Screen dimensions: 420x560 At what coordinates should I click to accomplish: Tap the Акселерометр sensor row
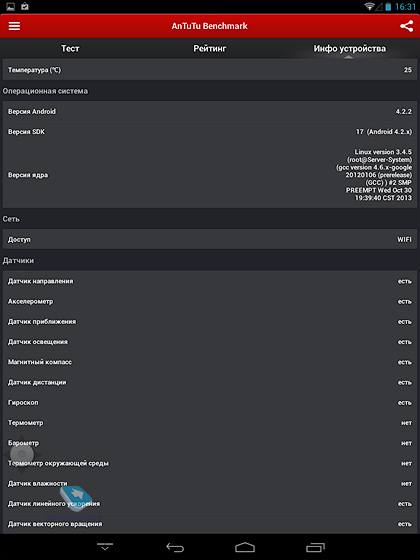[x=210, y=301]
